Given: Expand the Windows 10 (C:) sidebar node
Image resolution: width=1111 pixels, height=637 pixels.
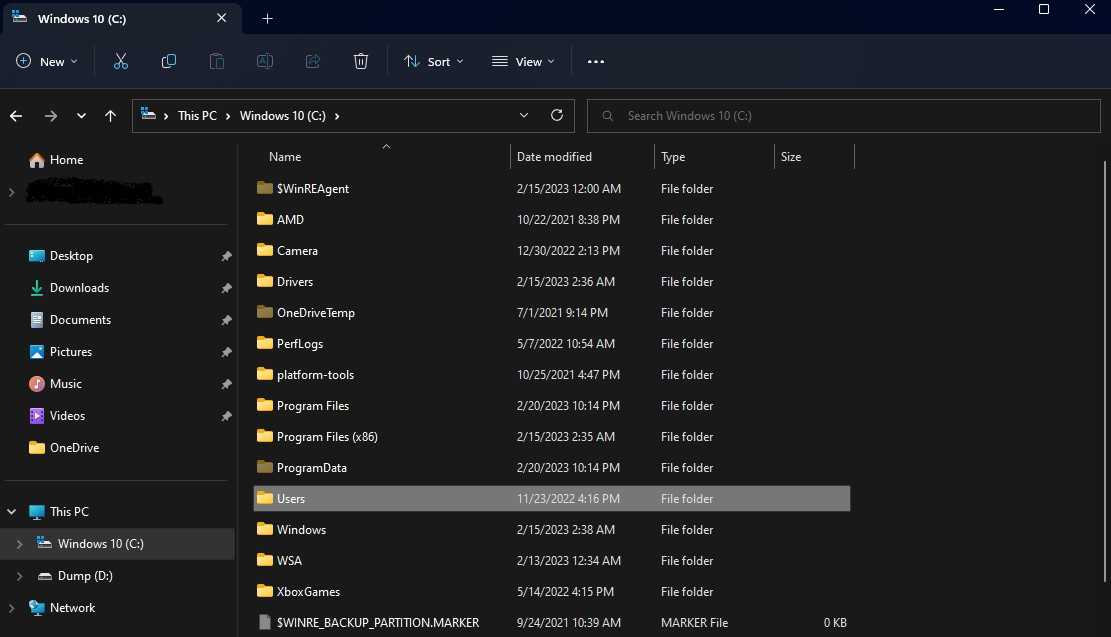Looking at the screenshot, I should coord(19,544).
